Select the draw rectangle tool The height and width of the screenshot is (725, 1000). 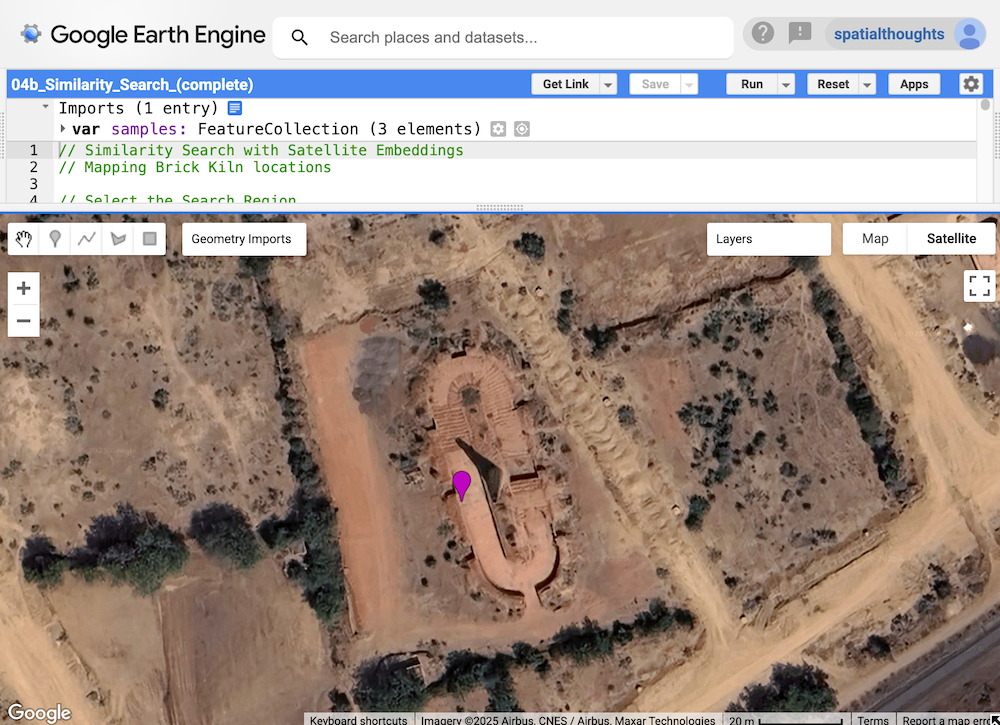[150, 239]
